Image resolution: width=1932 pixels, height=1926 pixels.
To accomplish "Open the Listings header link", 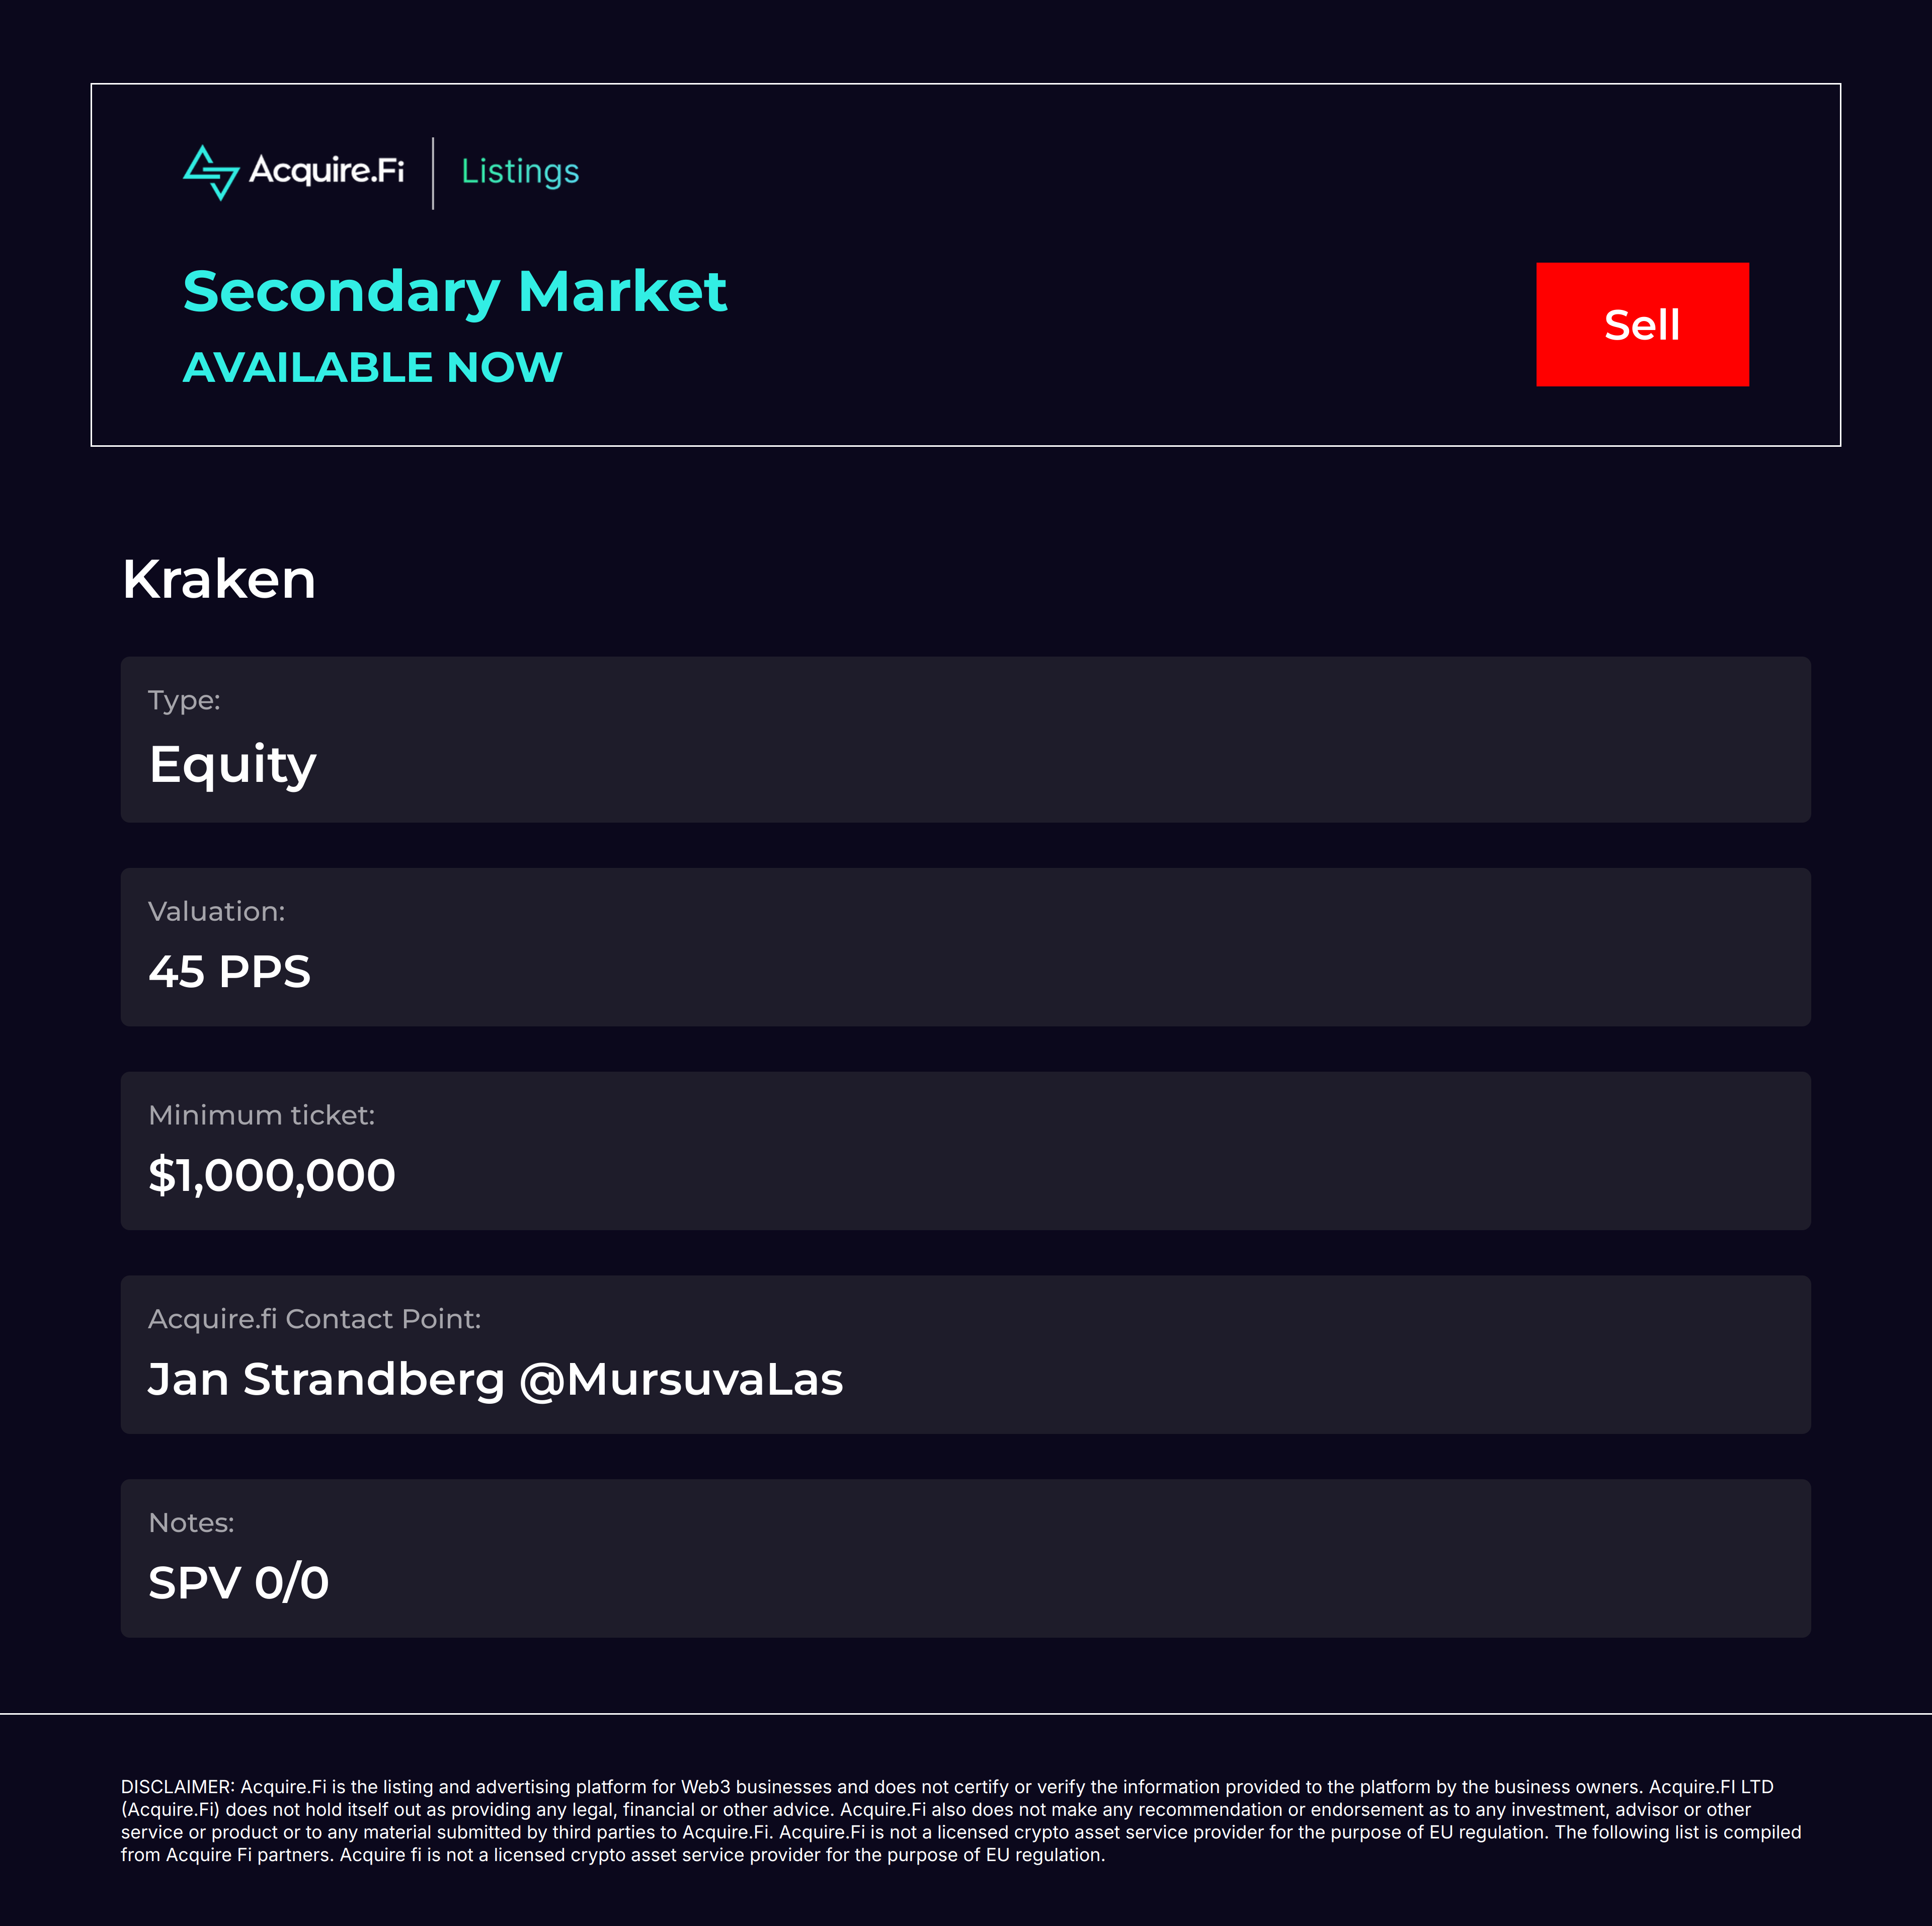I will coord(520,171).
